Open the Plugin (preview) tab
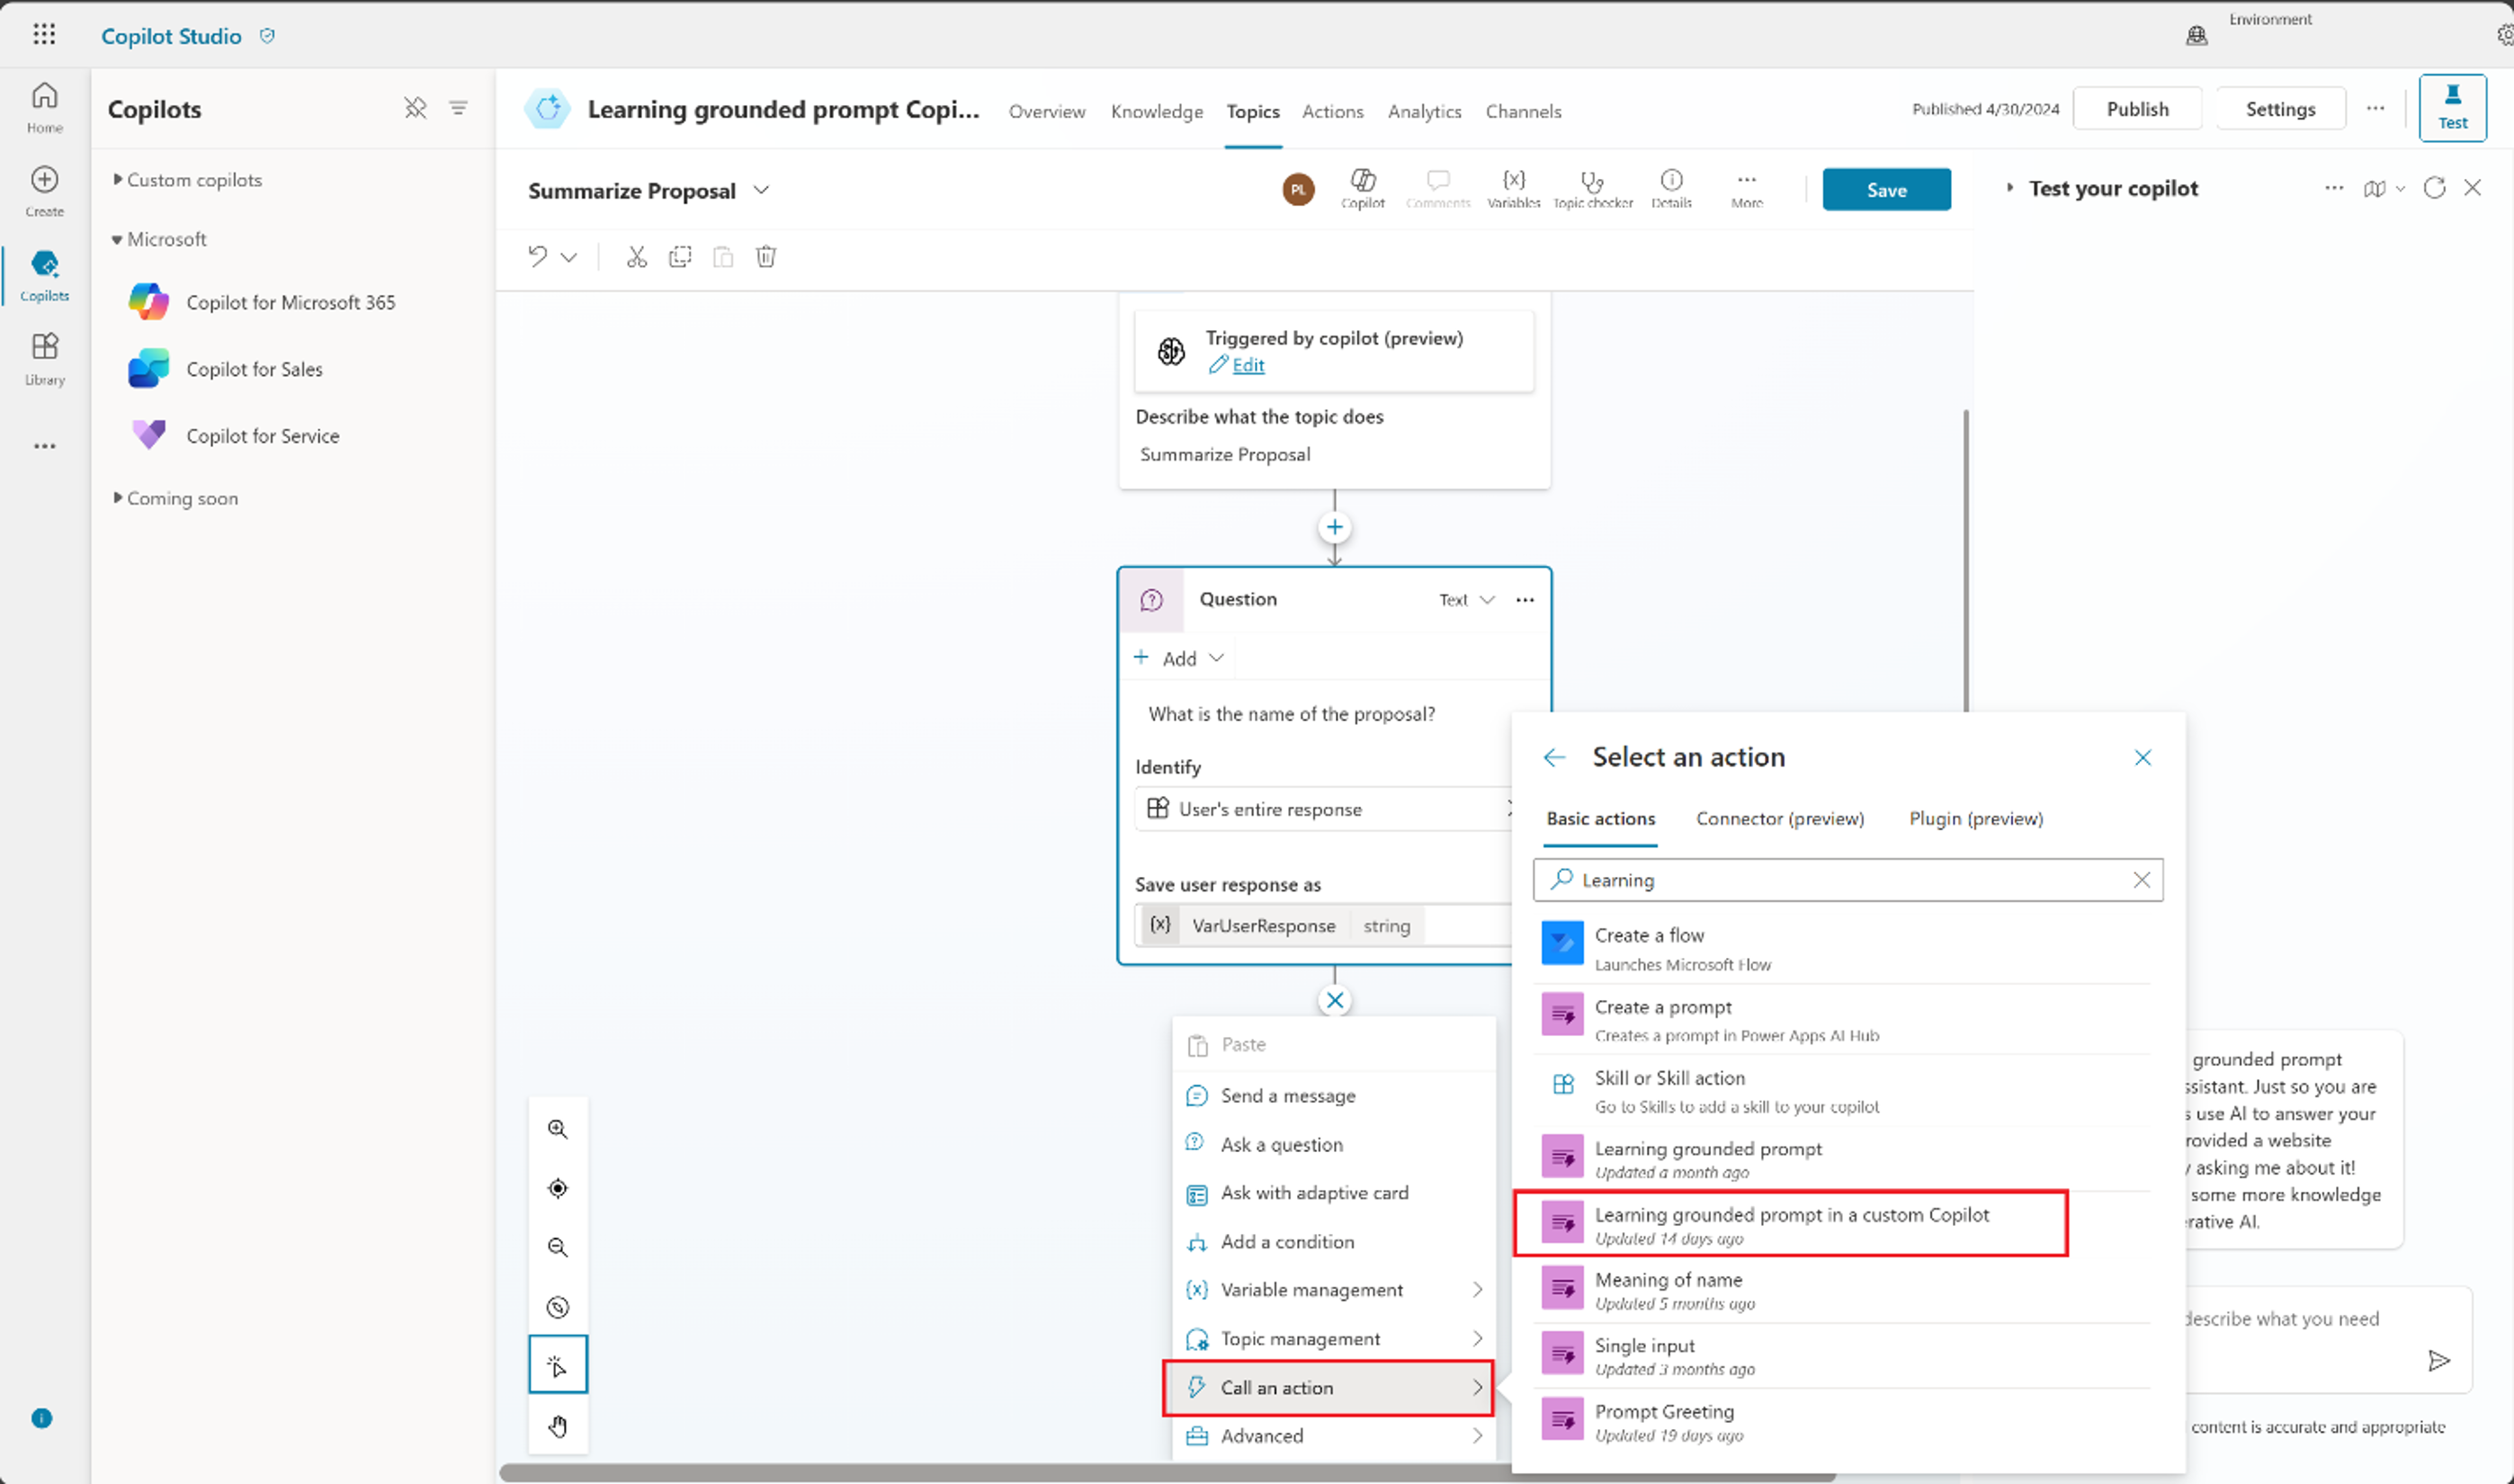The width and height of the screenshot is (2514, 1484). (1976, 818)
